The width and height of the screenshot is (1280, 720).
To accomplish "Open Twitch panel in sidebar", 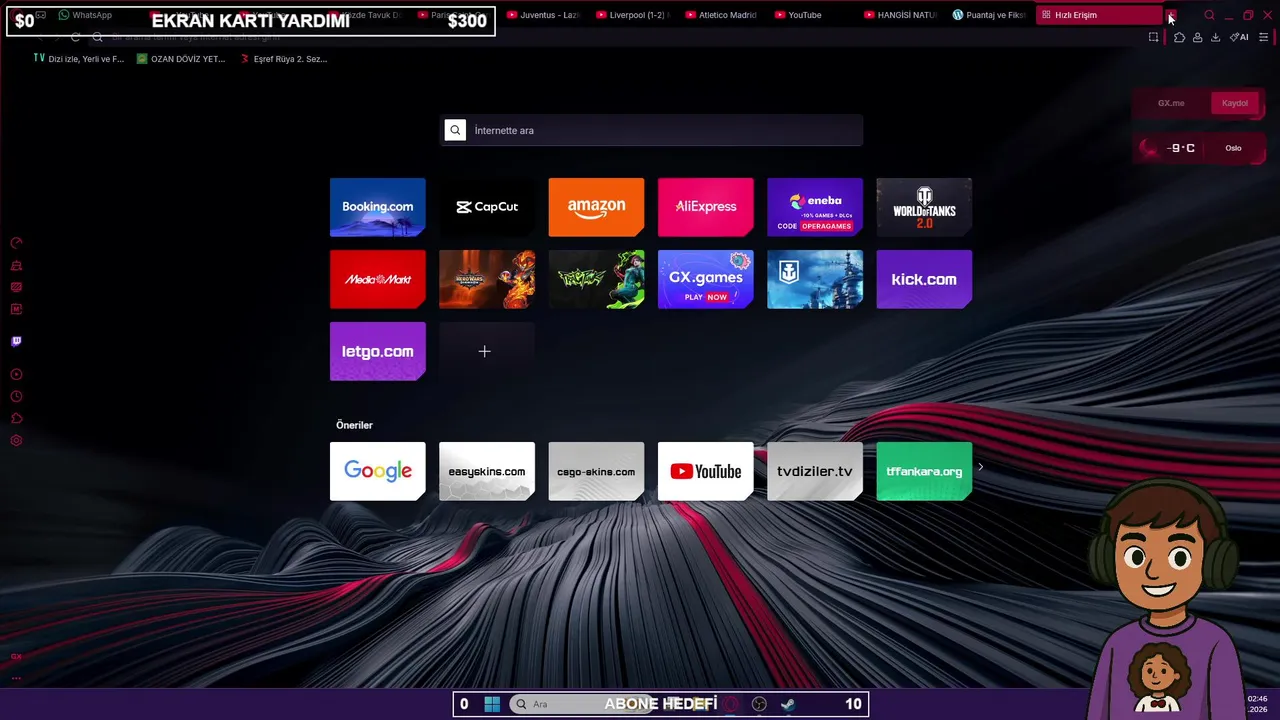I will 16,341.
